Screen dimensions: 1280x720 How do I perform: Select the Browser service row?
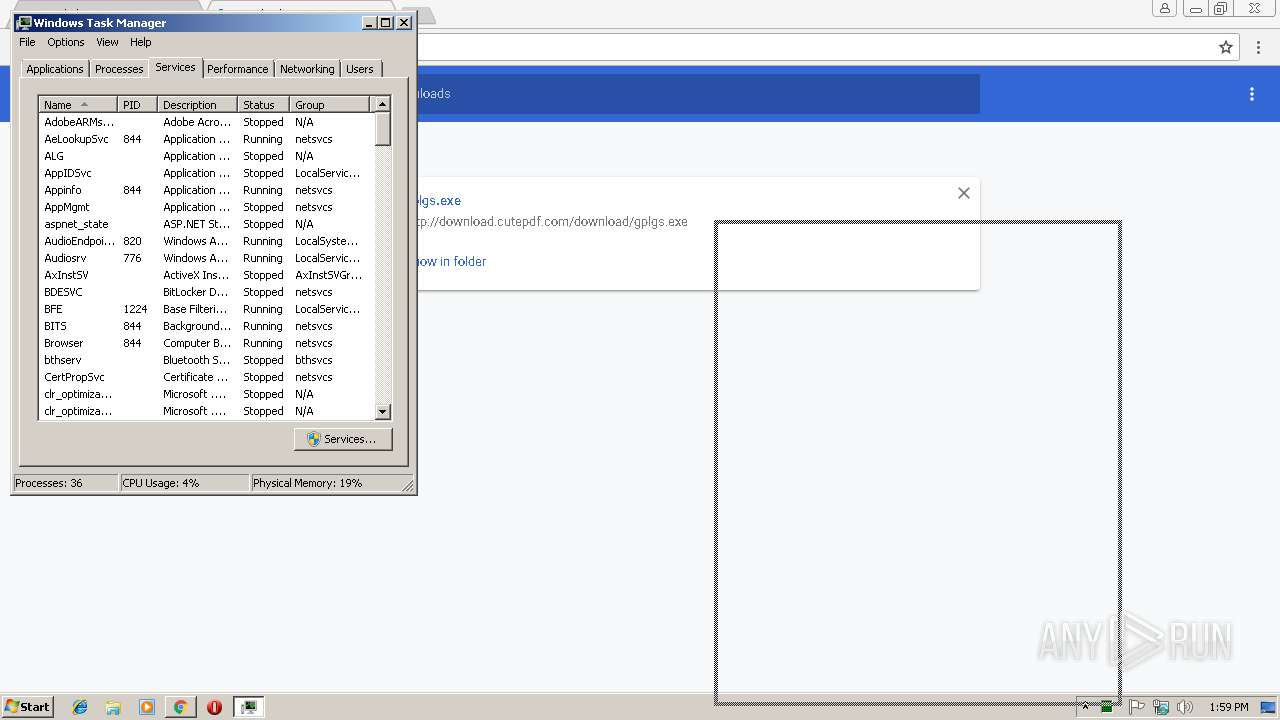206,343
